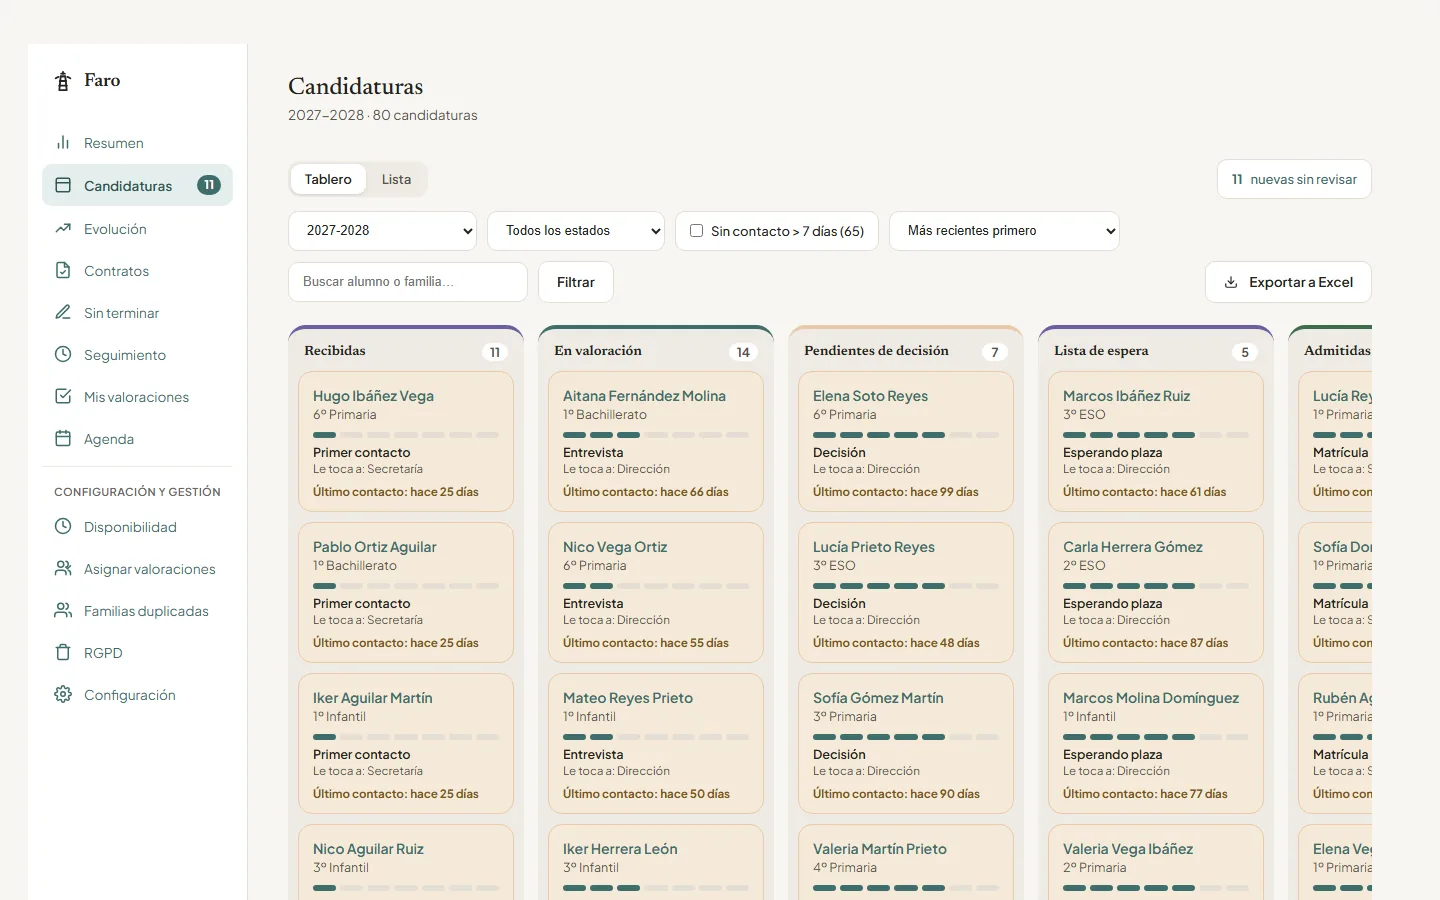This screenshot has height=900, width=1440.
Task: Open the 'Más recientes primero' sort dropdown
Action: click(x=1004, y=231)
